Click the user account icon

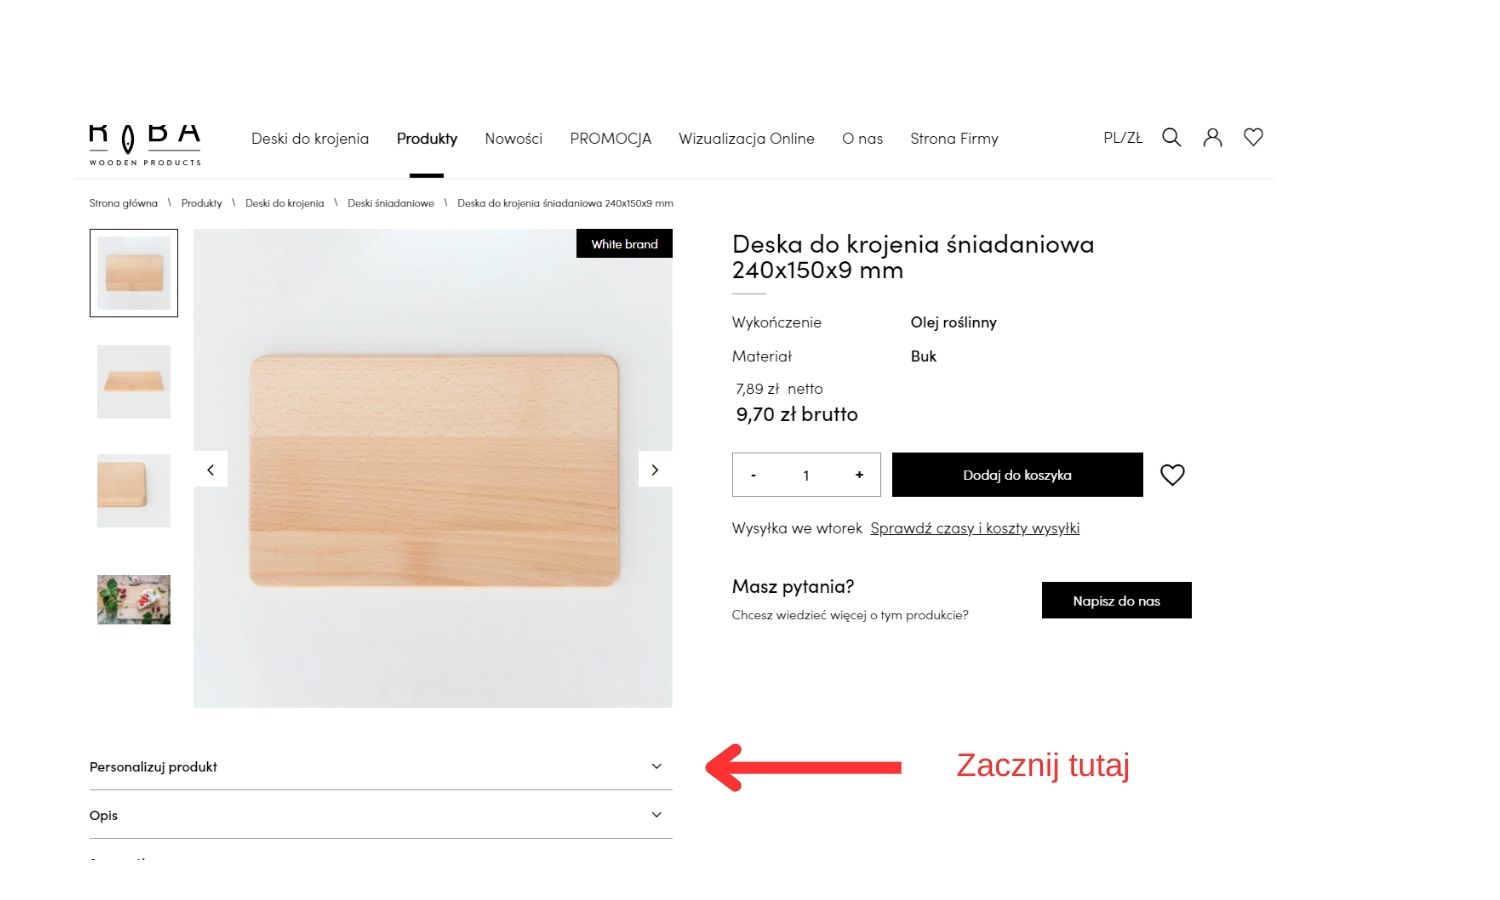(1212, 138)
